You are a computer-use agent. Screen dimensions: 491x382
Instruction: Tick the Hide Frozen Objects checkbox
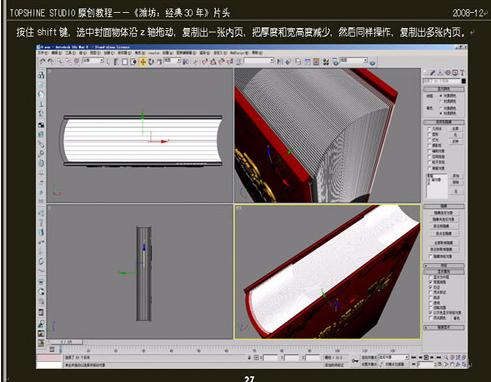(431, 256)
